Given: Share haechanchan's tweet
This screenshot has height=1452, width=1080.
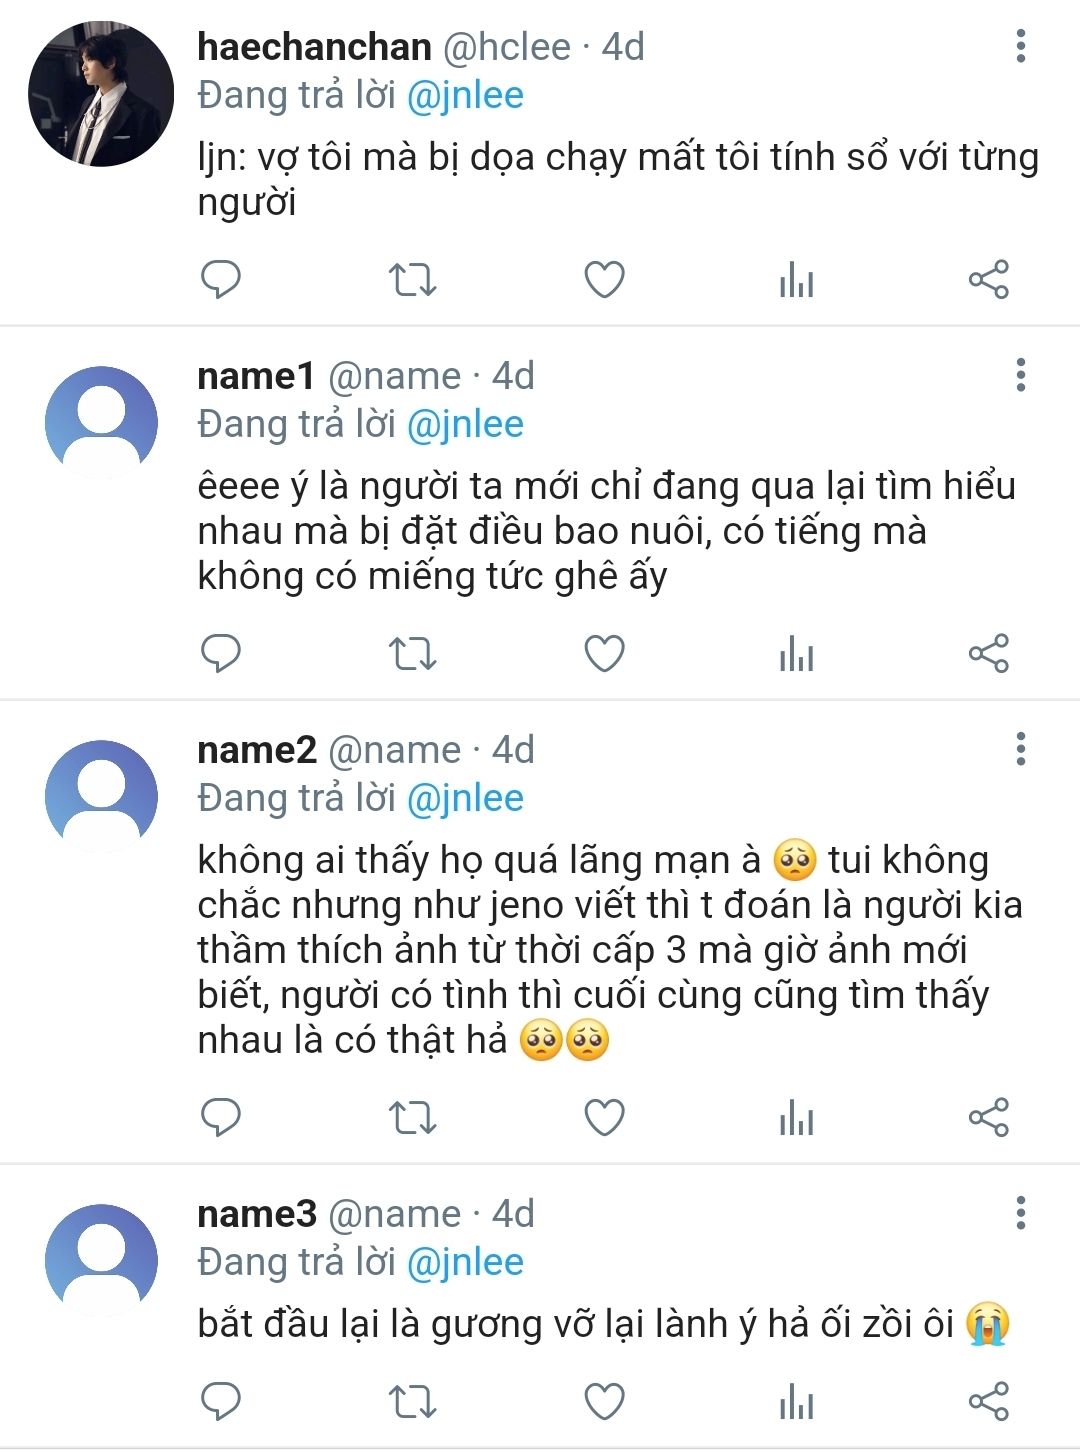Looking at the screenshot, I should [988, 279].
